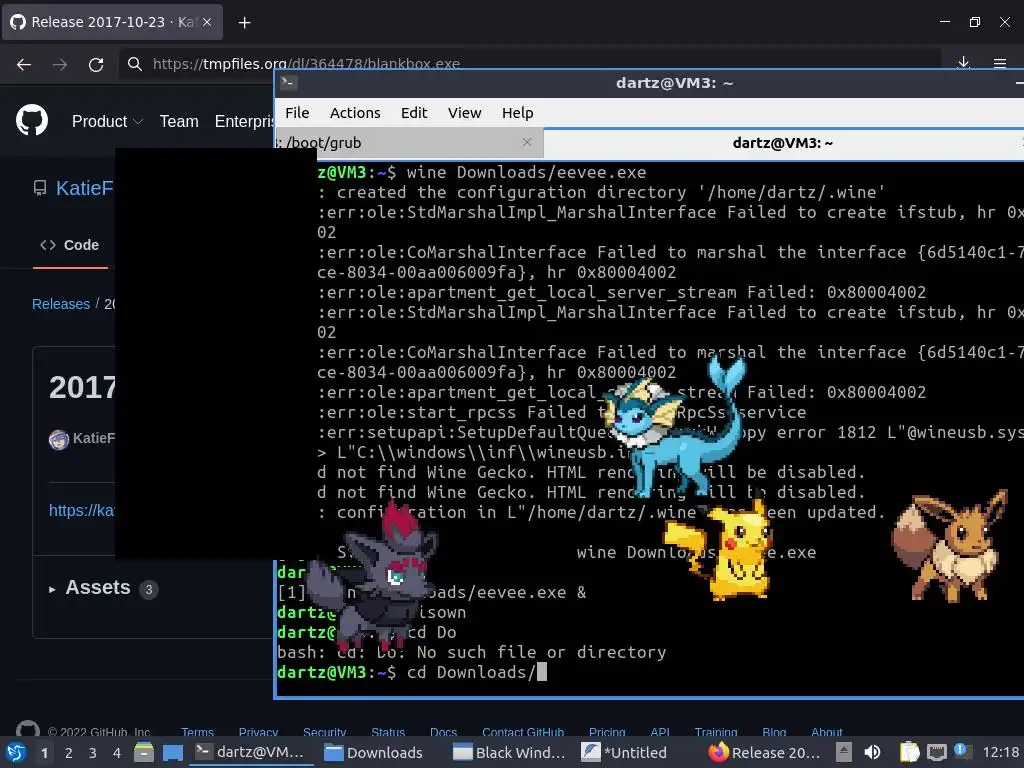Open the https://ka... link in release notes
The image size is (1024, 768).
[x=82, y=510]
